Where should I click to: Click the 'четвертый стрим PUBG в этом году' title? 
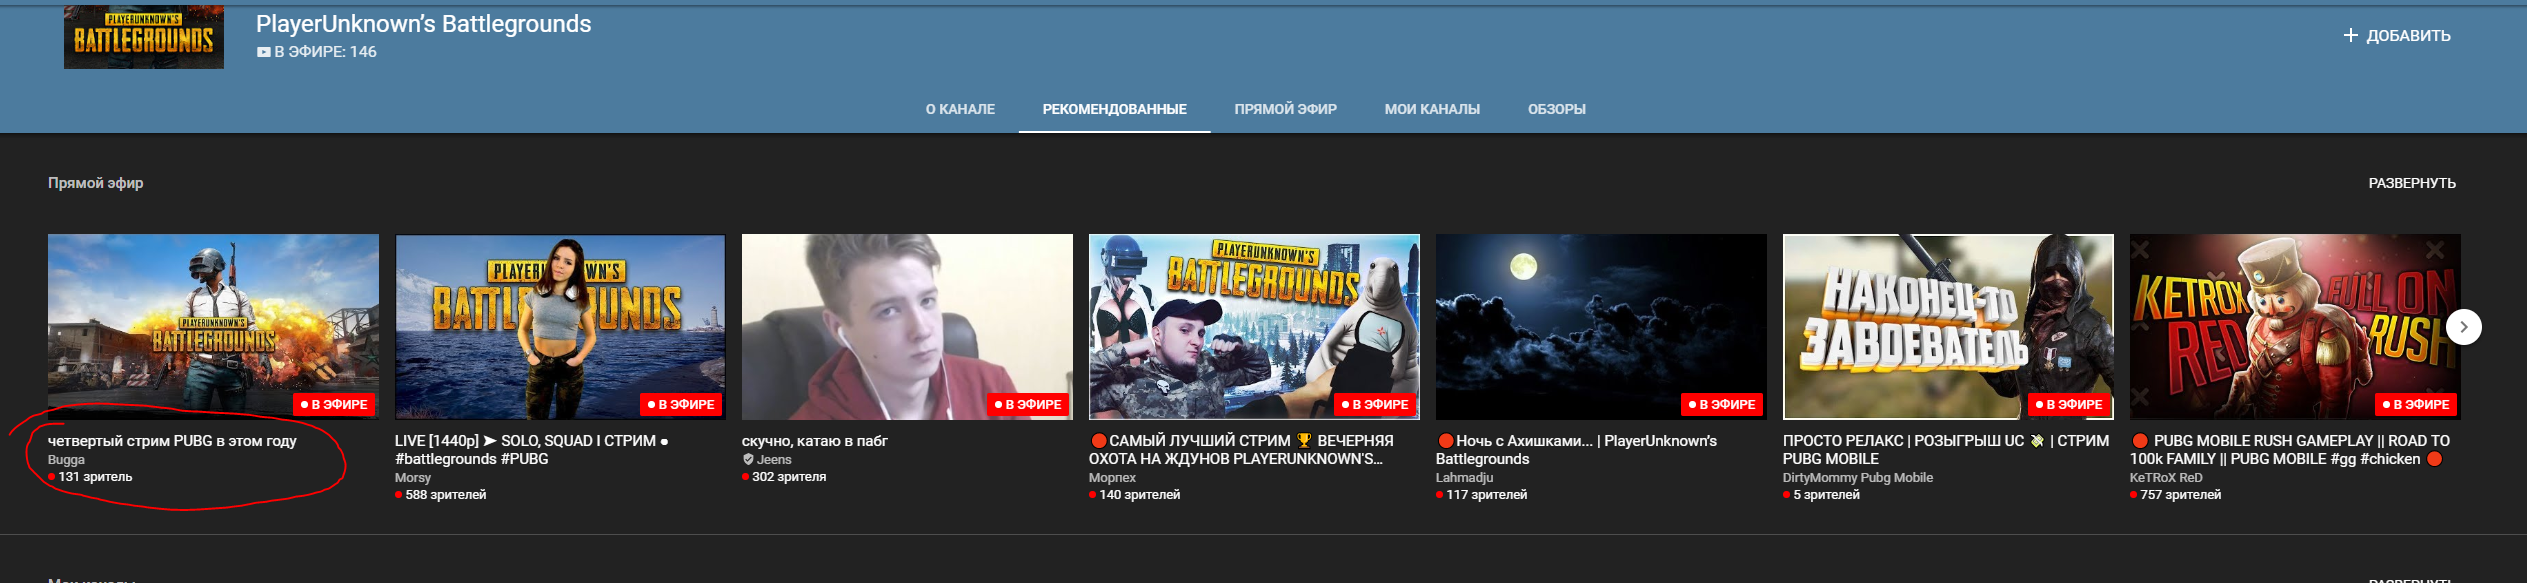click(x=172, y=441)
